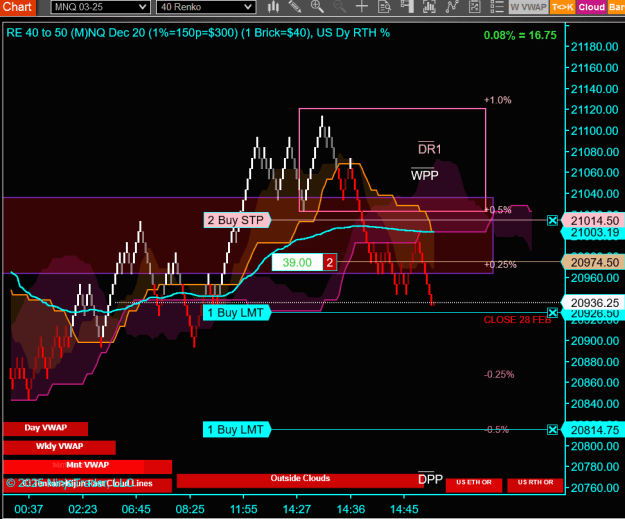Click the 21014.50 price axis marker
This screenshot has width=625, height=519.
point(593,220)
